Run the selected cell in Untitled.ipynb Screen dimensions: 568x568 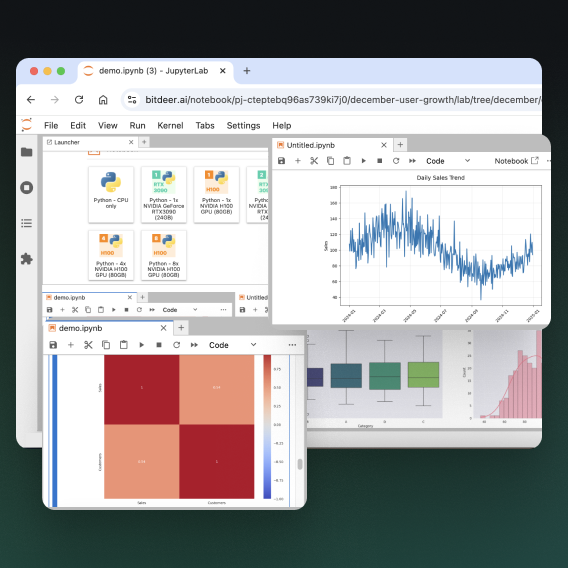(x=364, y=161)
